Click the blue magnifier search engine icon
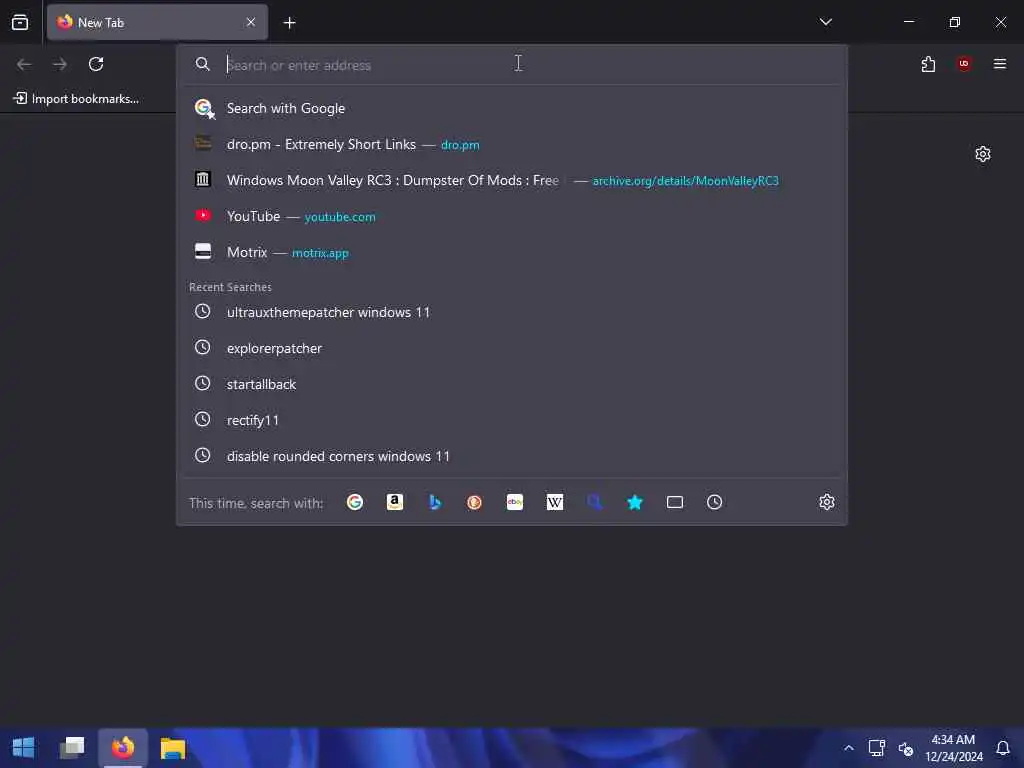Image resolution: width=1024 pixels, height=768 pixels. (594, 502)
